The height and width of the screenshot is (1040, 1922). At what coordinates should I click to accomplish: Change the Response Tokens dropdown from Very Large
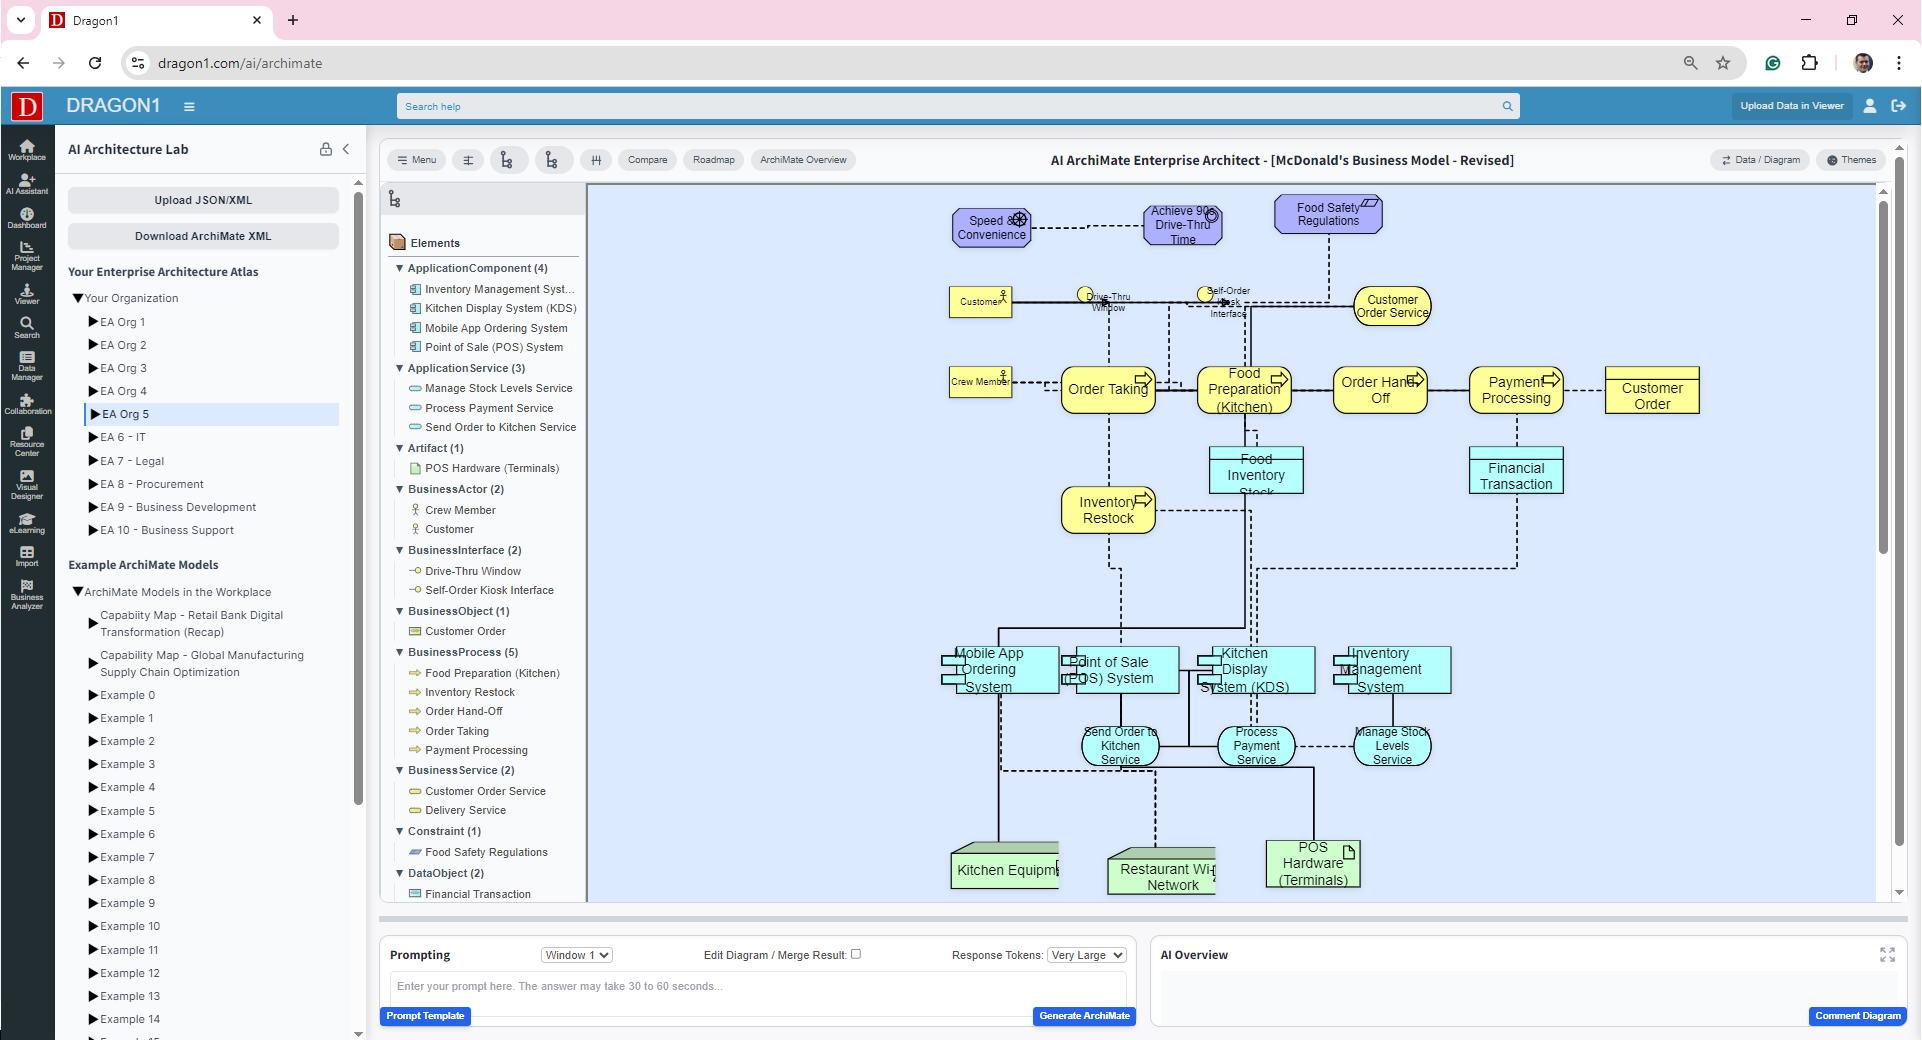pos(1086,954)
